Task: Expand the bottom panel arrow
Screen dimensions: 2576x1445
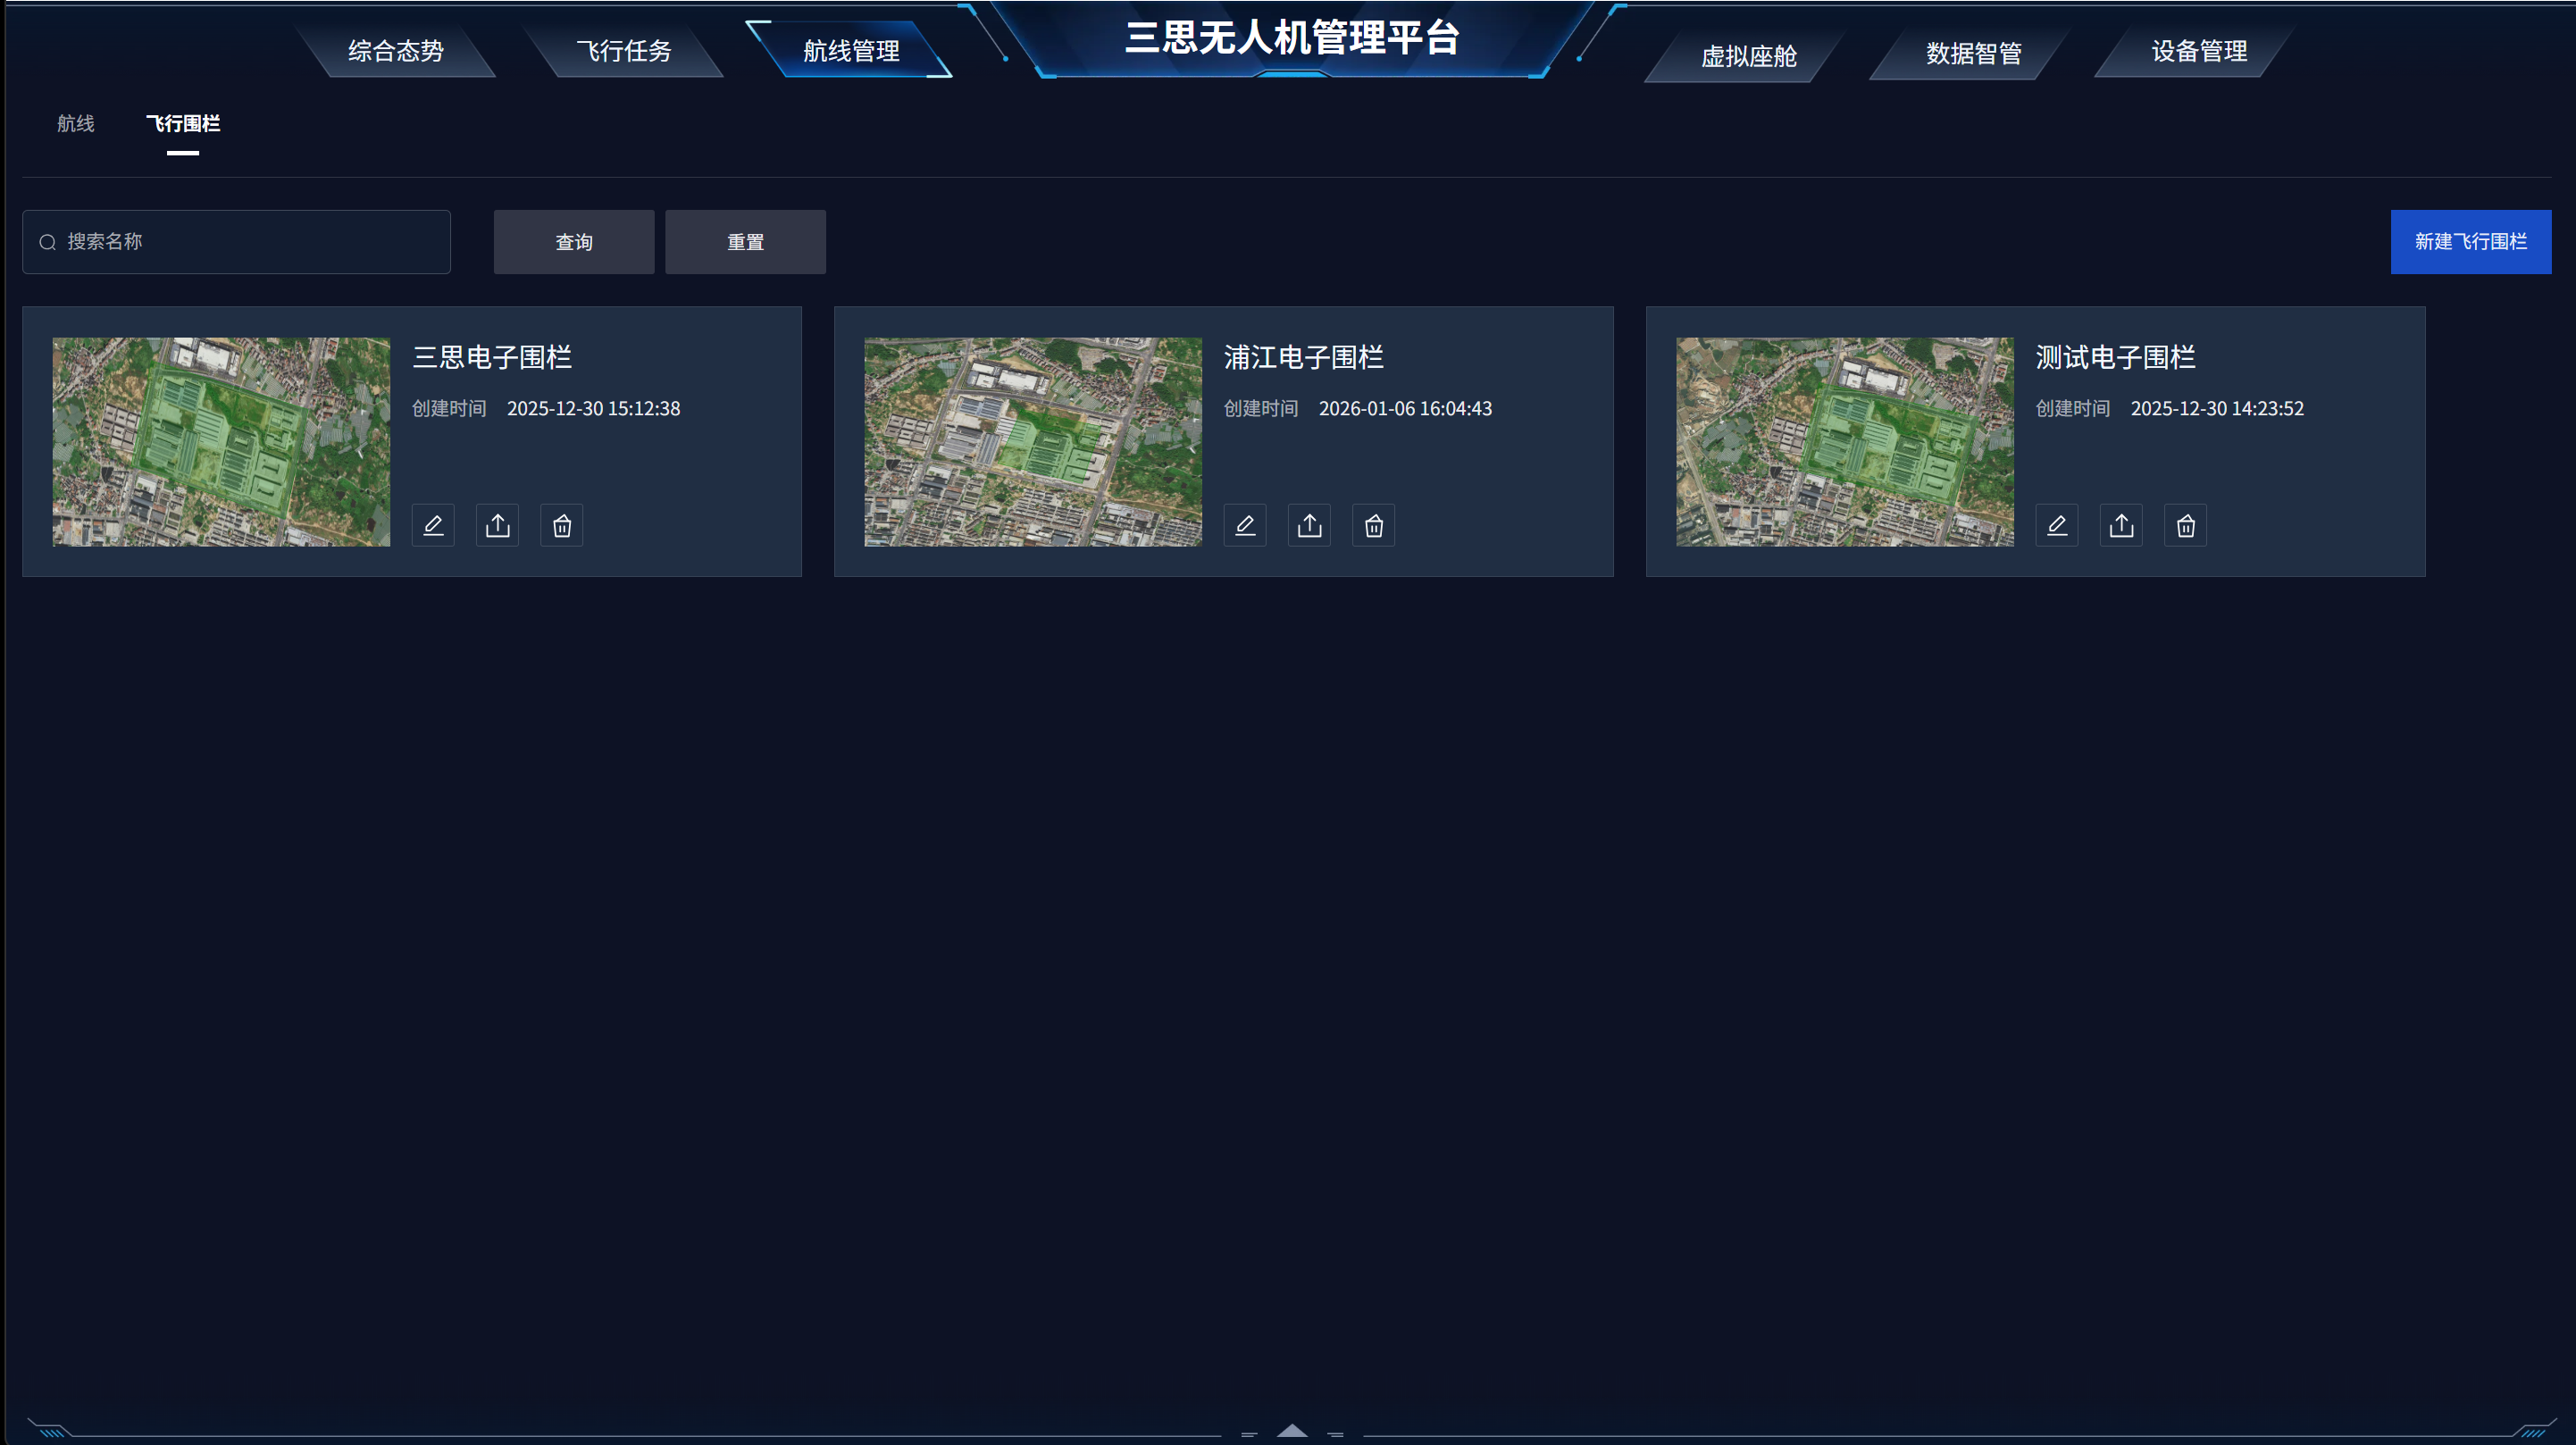Action: point(1292,1431)
